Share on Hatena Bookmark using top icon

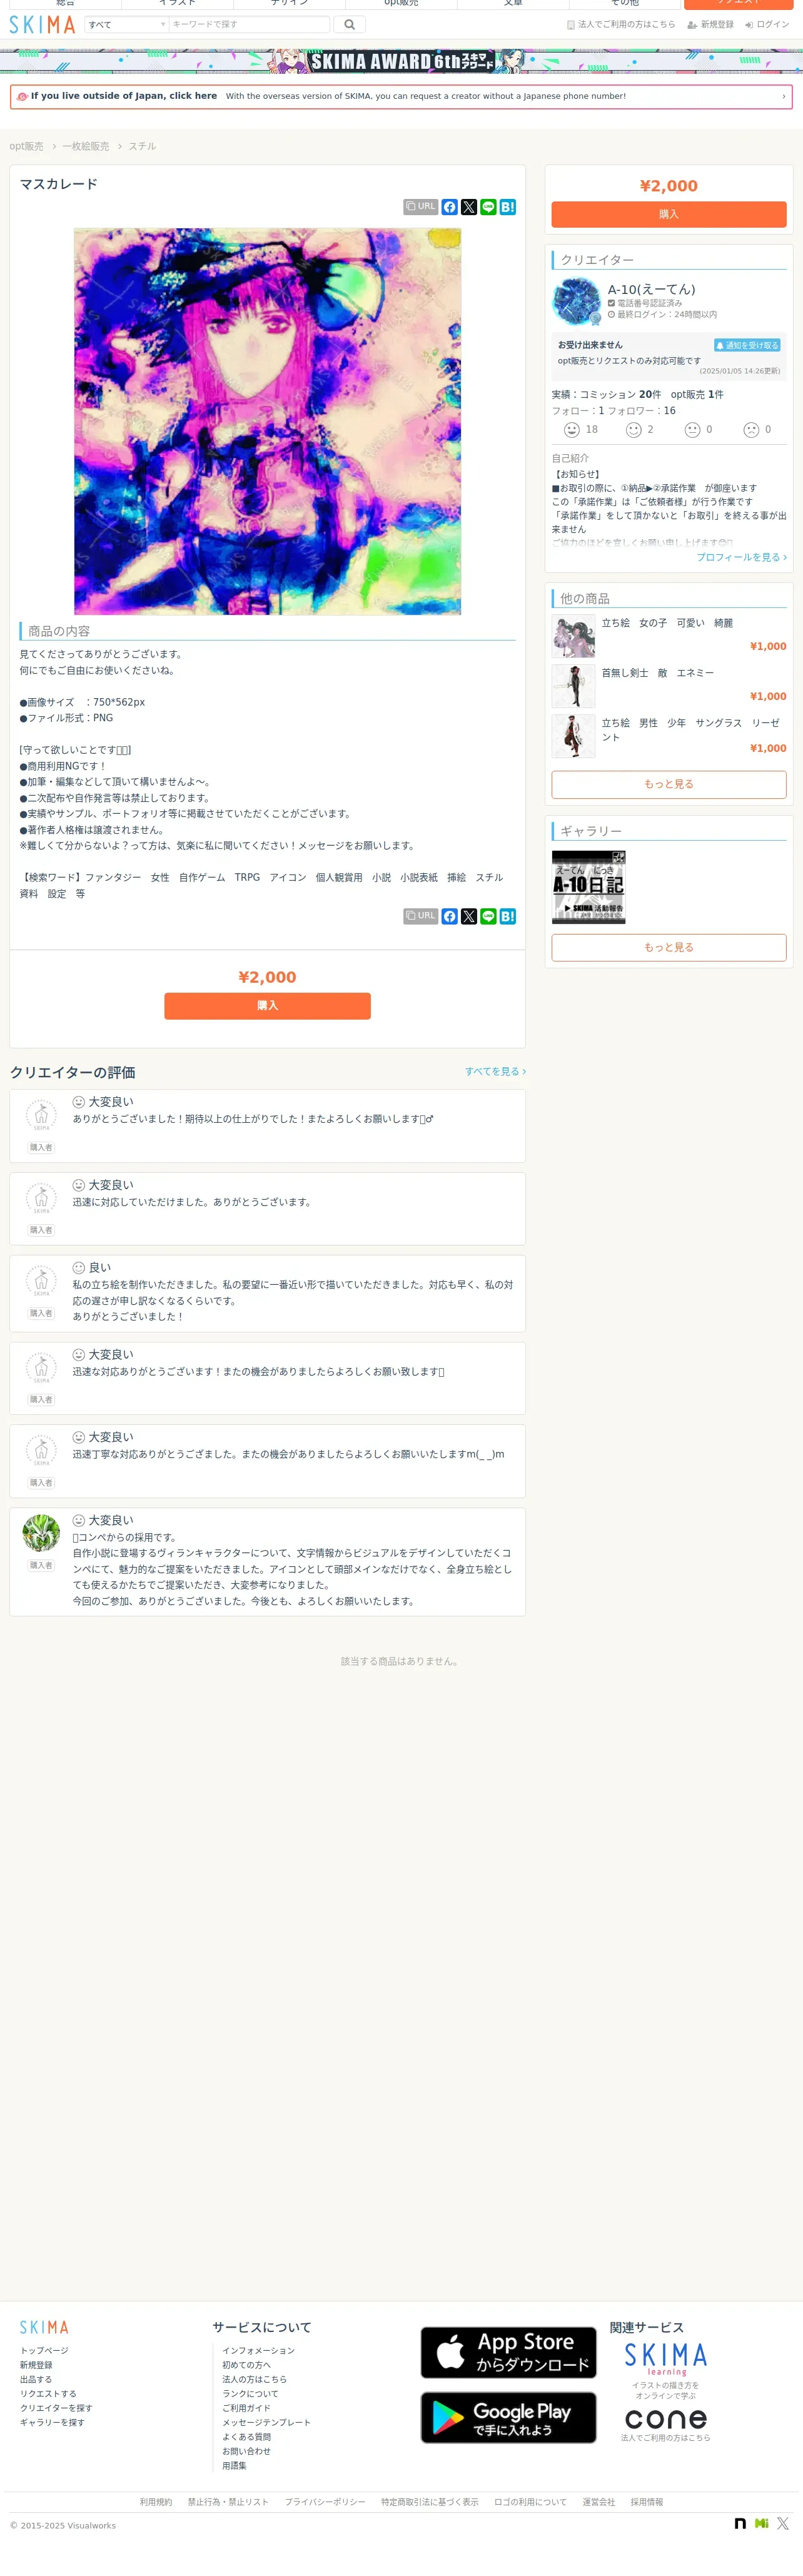(x=508, y=207)
